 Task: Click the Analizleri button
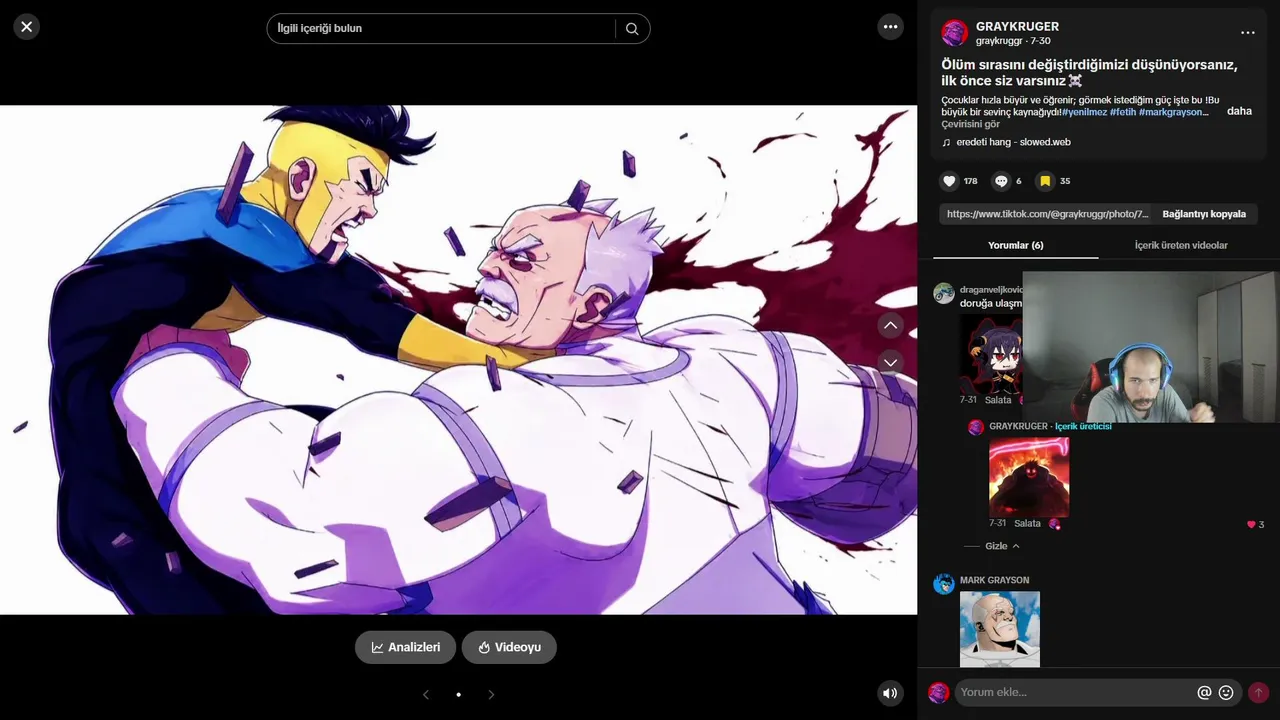coord(405,647)
